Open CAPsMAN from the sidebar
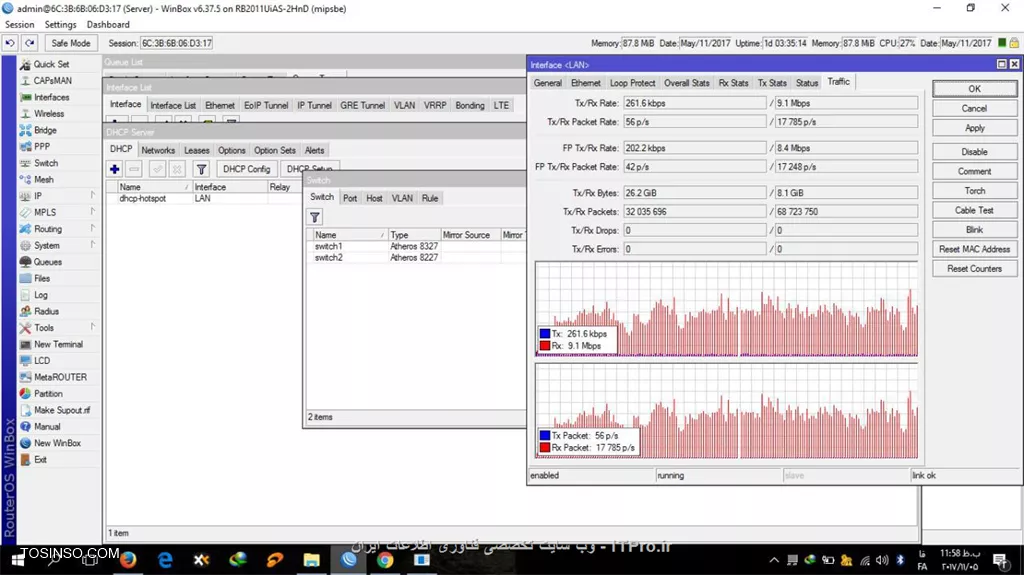The width and height of the screenshot is (1024, 575). (x=52, y=80)
